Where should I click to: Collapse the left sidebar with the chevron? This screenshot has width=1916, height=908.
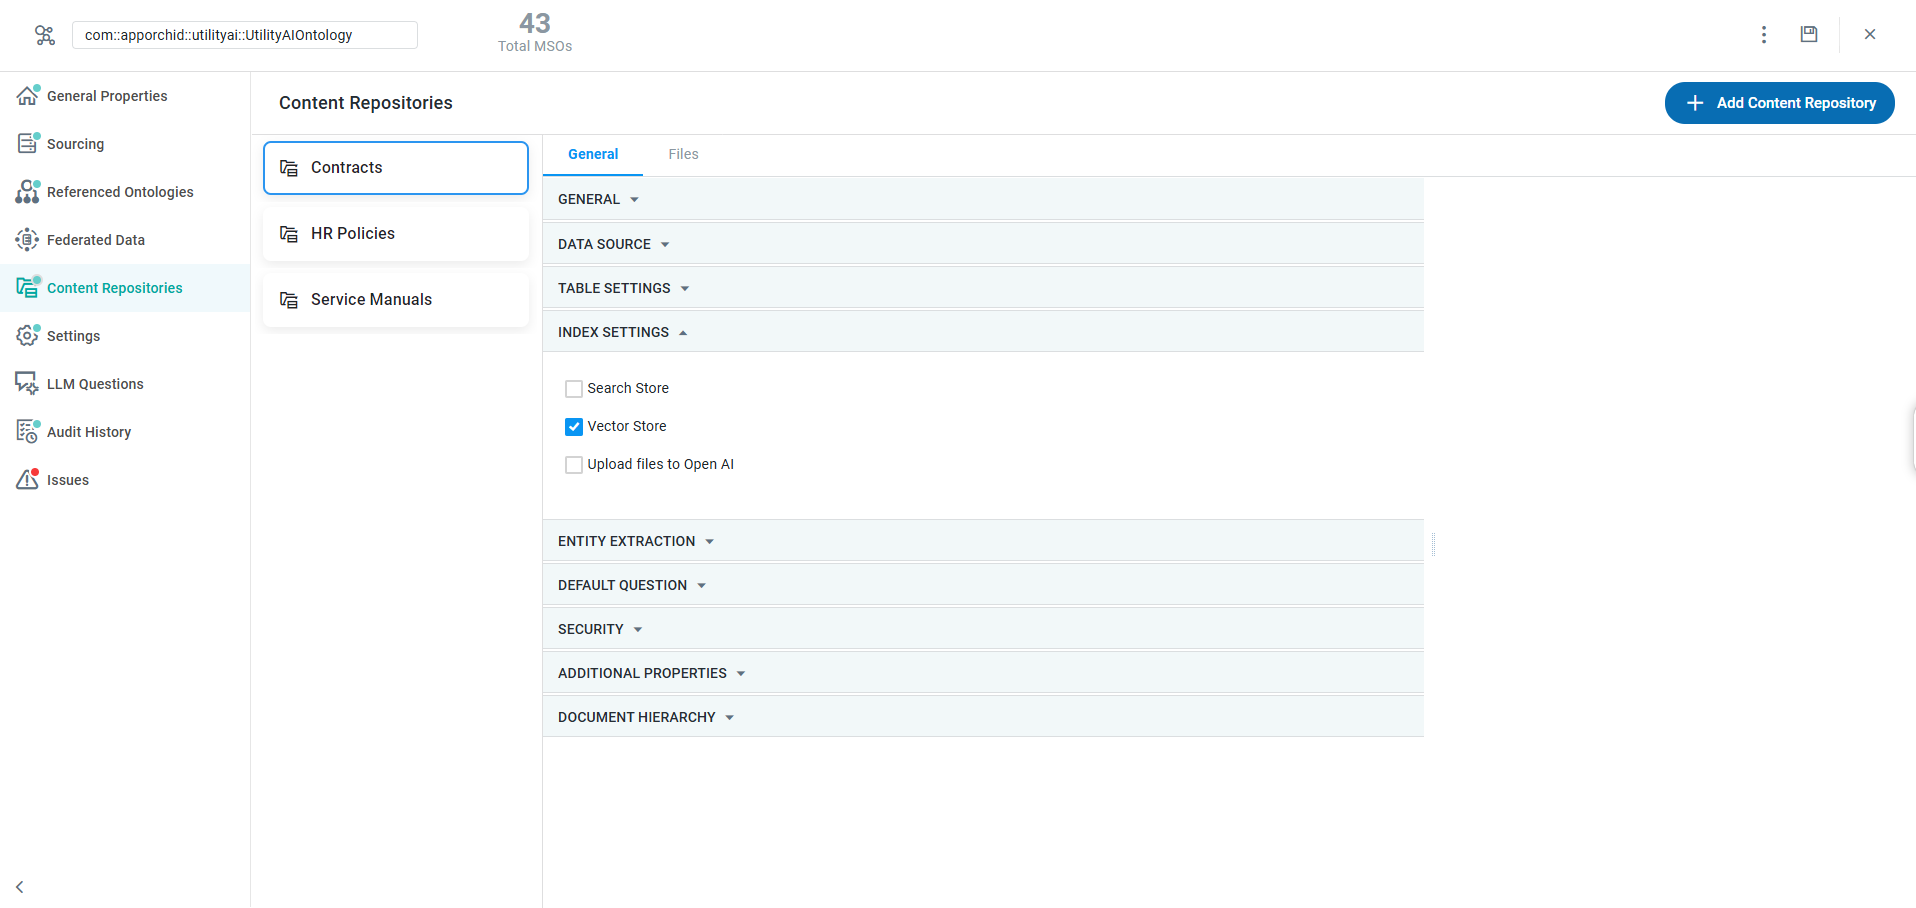(x=20, y=887)
